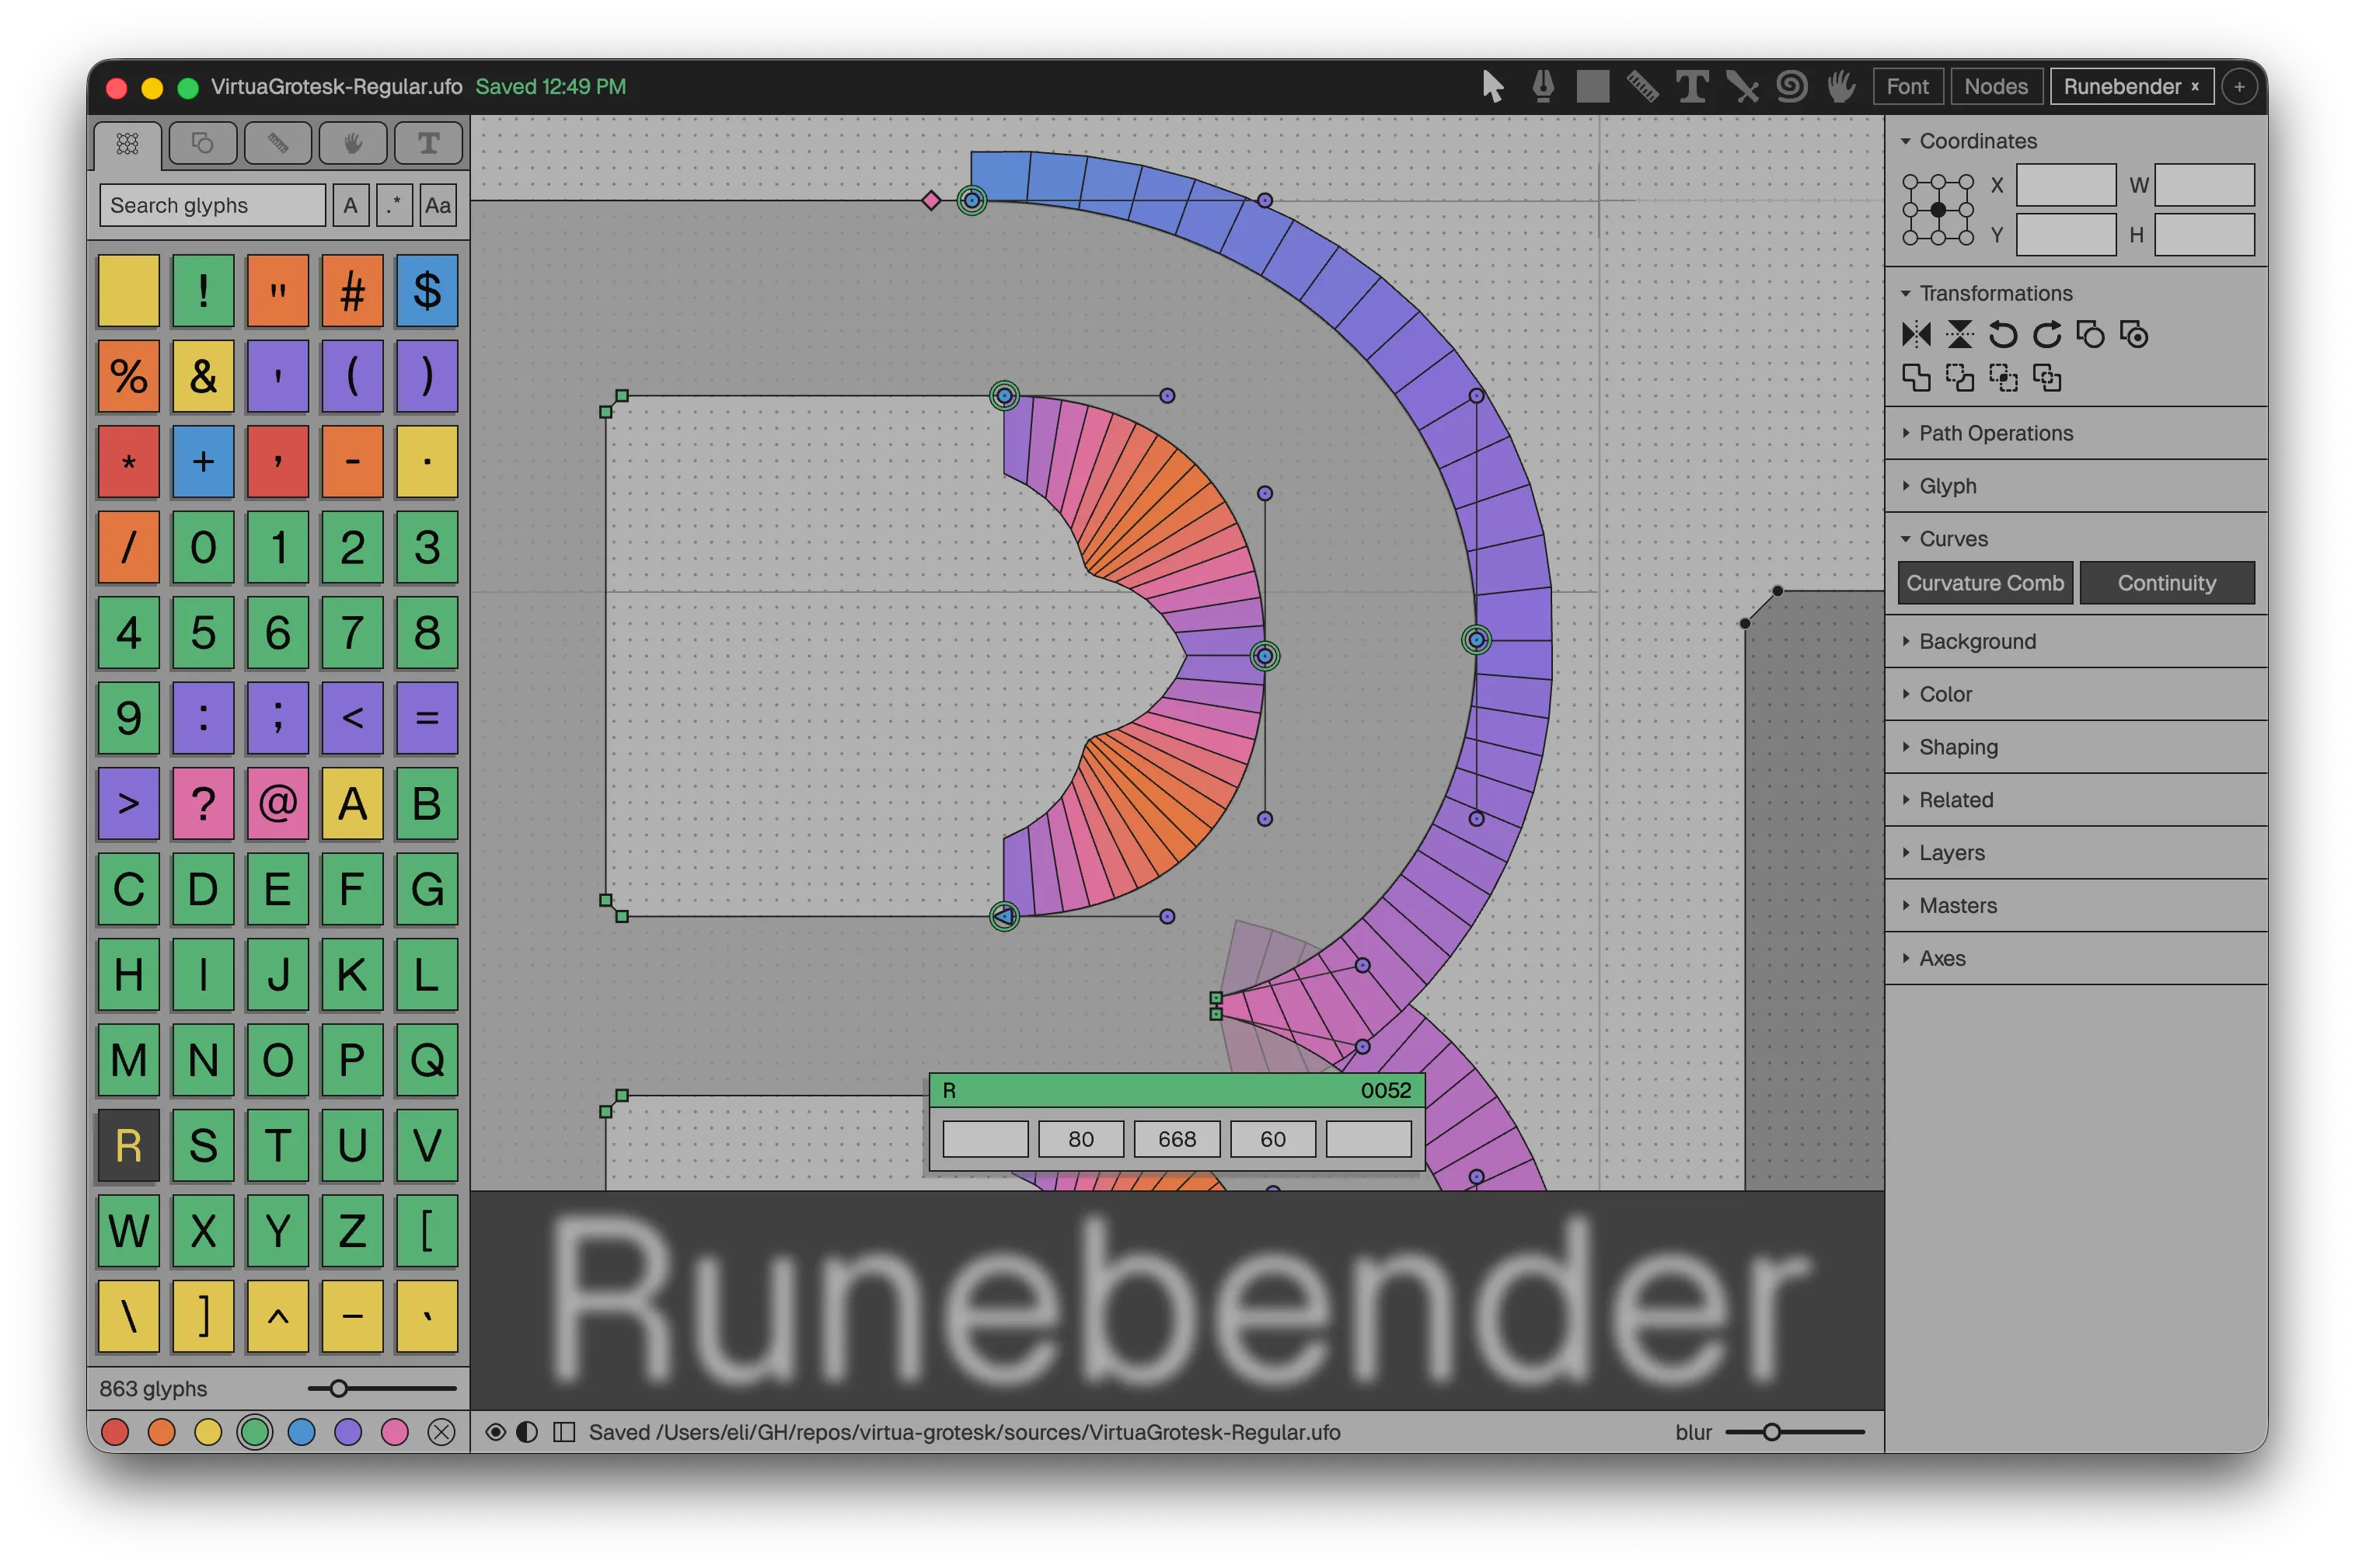Rotate selection counterclockwise

coord(2003,334)
